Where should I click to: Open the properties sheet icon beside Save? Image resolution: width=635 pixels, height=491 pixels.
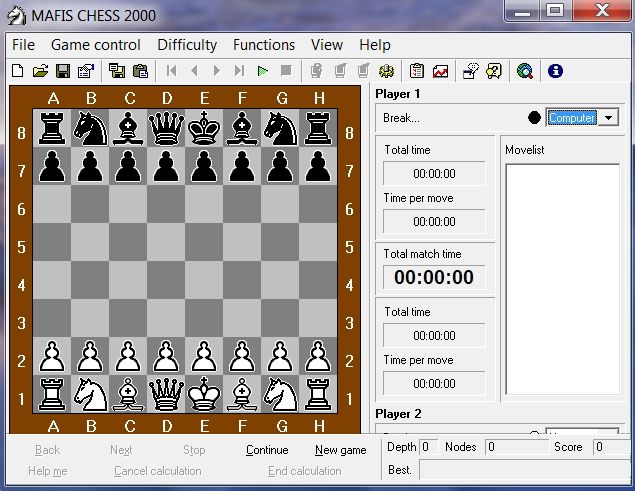tap(86, 71)
